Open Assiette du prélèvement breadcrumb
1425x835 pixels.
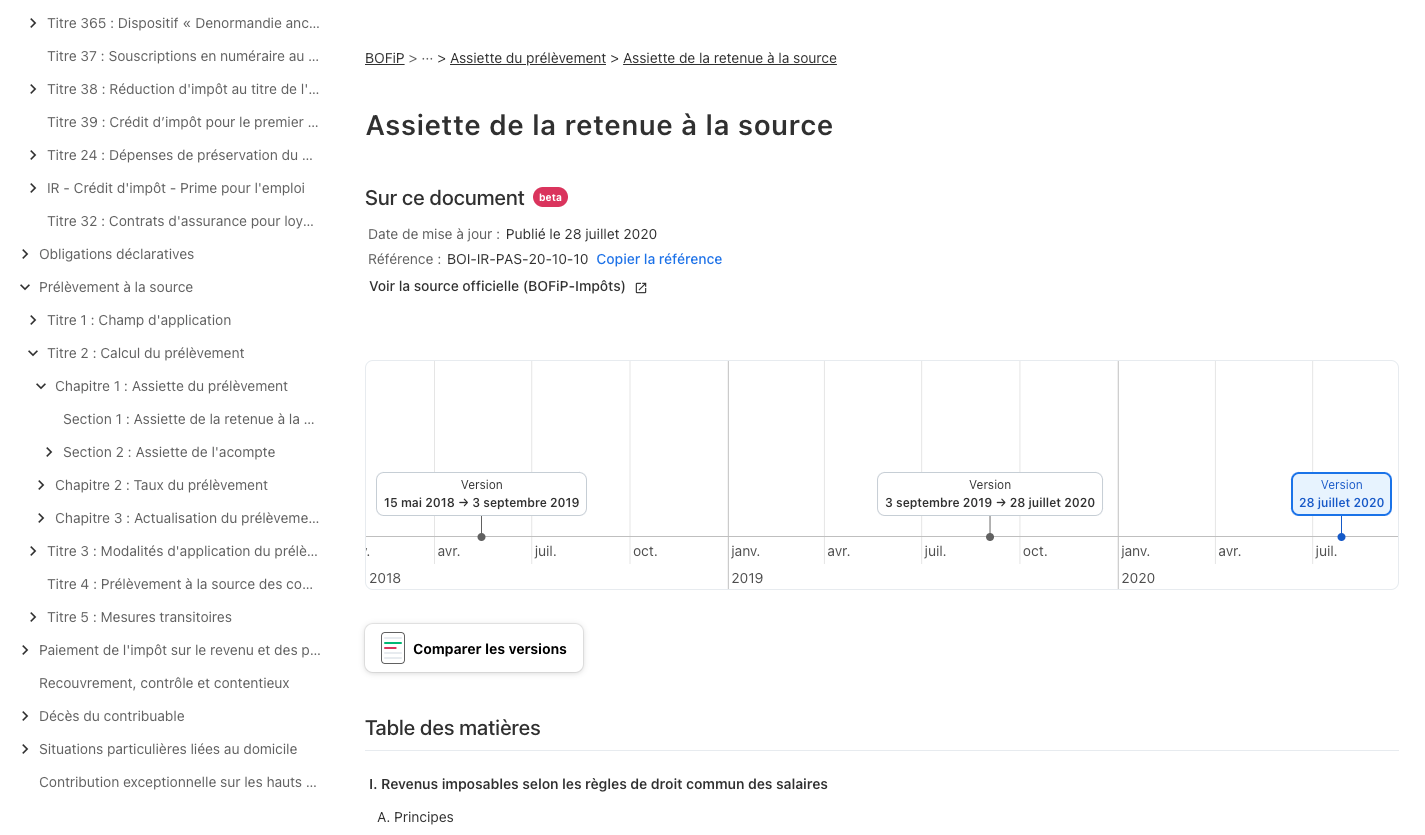click(x=527, y=58)
